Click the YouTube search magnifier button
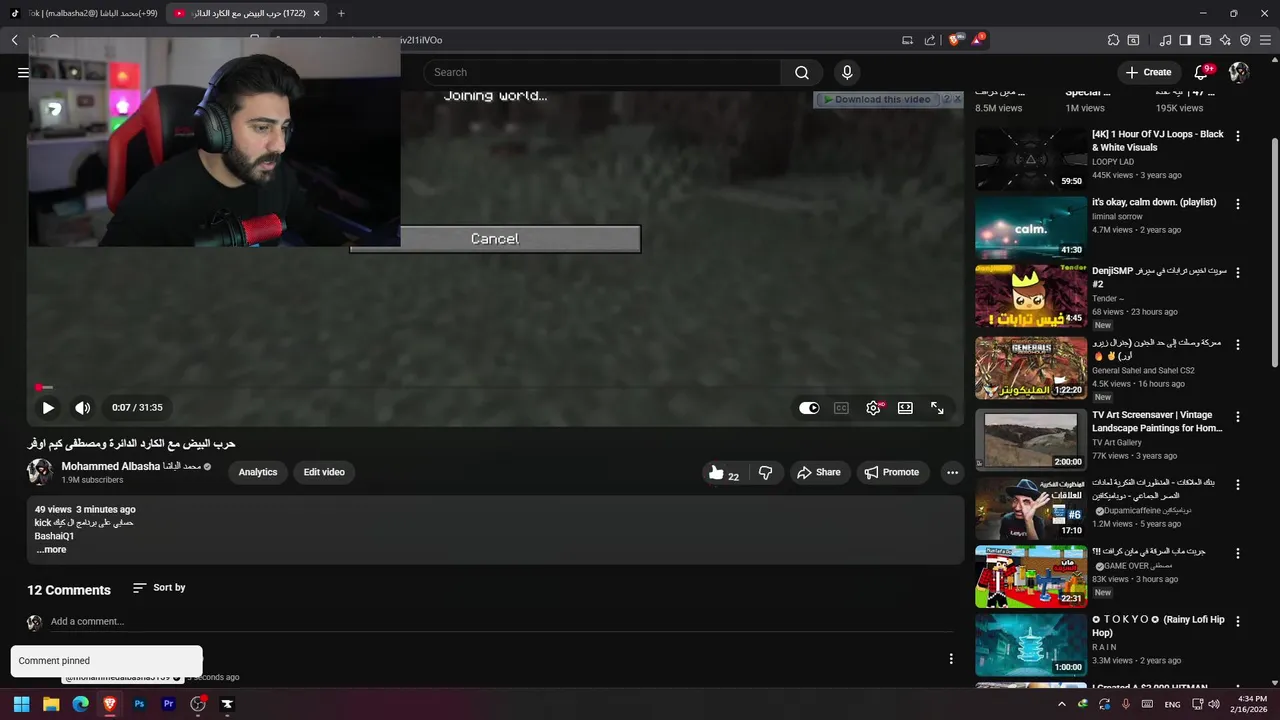1280x720 pixels. coord(802,72)
